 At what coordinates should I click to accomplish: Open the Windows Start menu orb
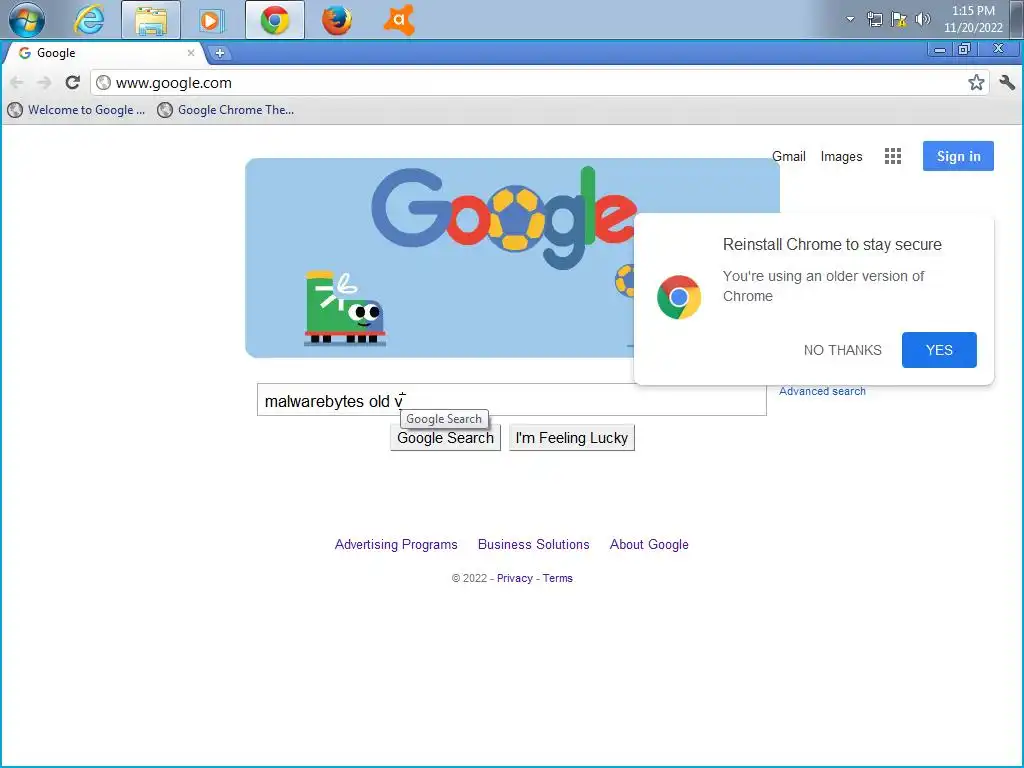click(26, 20)
